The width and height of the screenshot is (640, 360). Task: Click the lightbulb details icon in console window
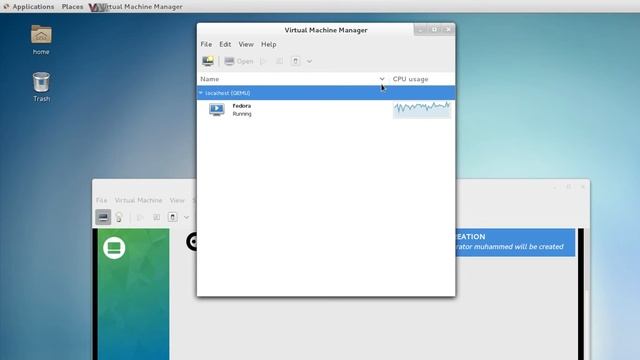pos(119,217)
